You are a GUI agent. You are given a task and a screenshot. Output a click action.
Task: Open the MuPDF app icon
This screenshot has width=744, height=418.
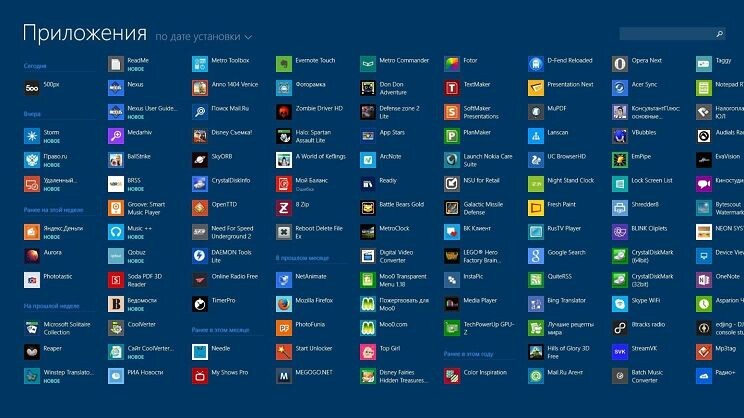pos(536,112)
